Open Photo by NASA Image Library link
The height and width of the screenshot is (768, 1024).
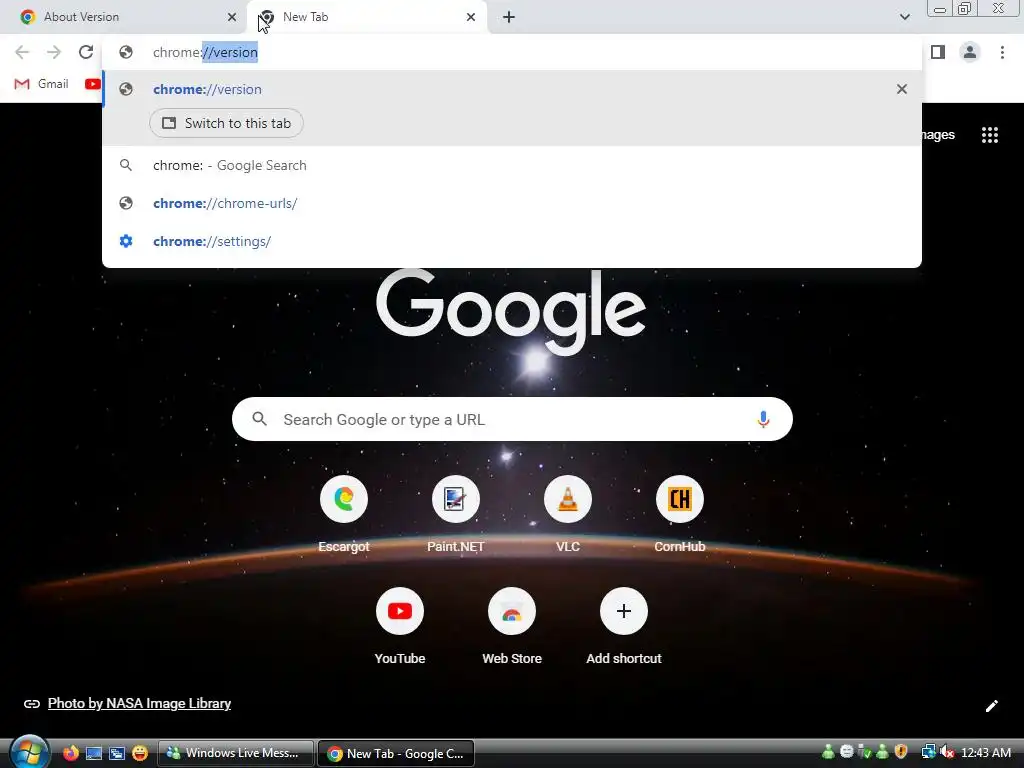(x=139, y=703)
